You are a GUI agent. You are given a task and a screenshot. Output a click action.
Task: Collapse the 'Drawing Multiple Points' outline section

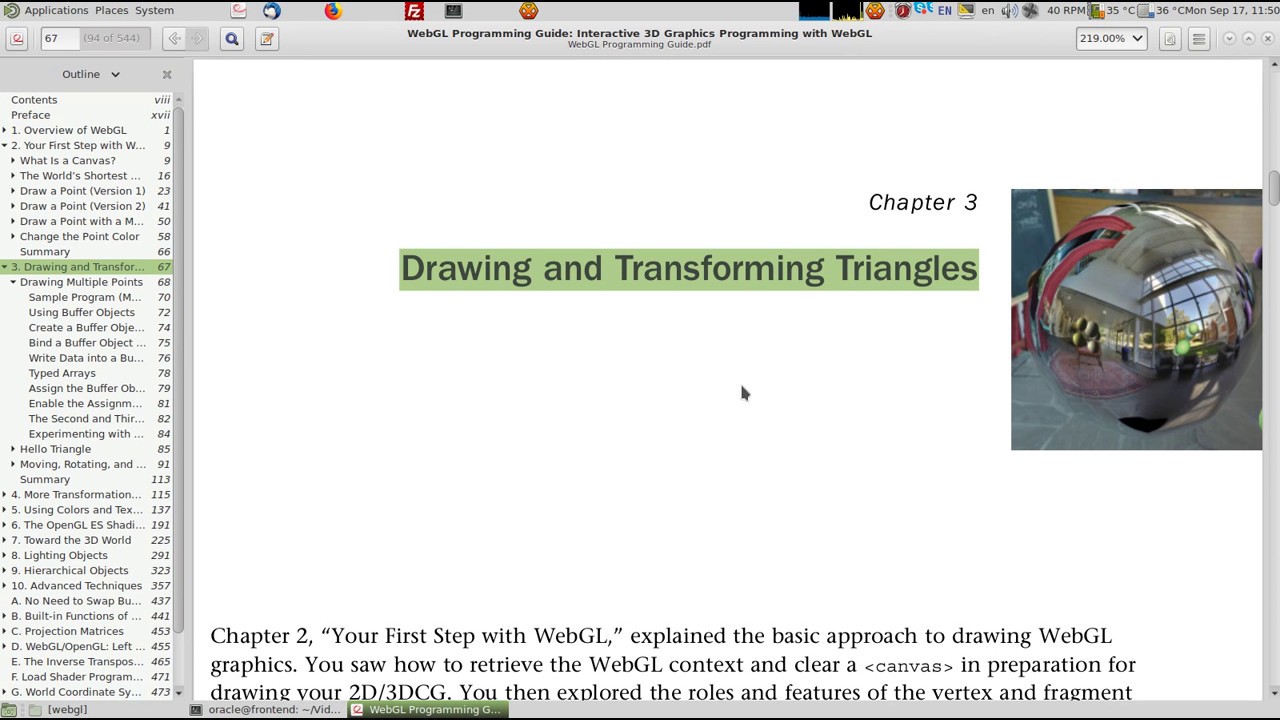(x=13, y=282)
